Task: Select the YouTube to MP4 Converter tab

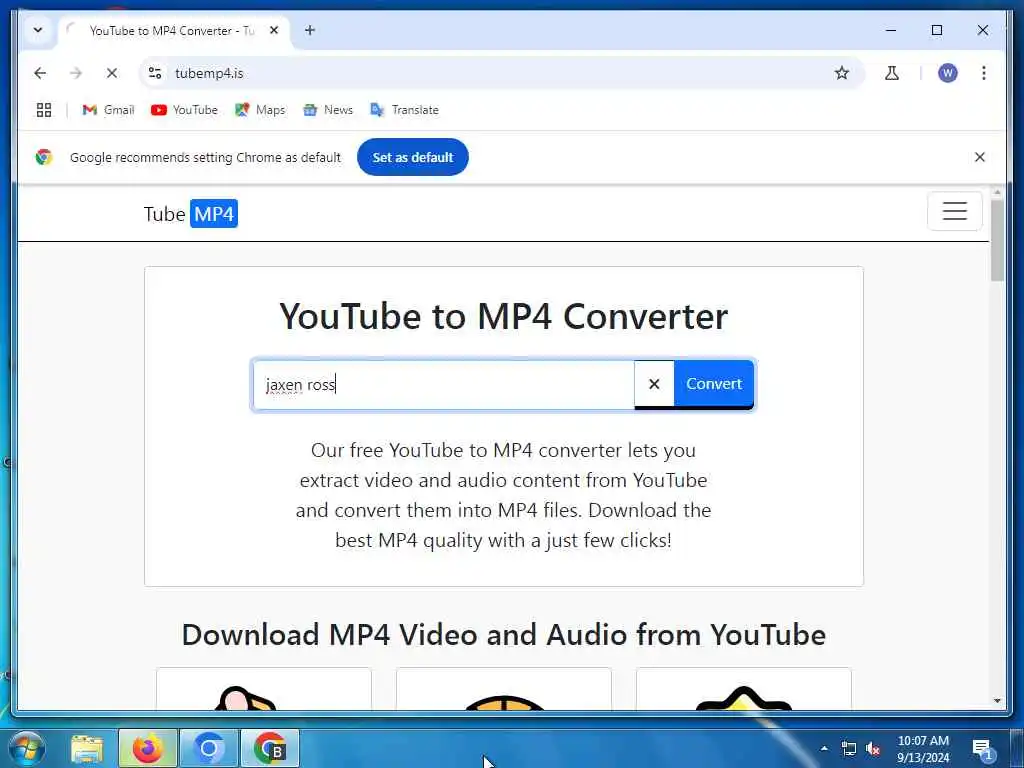Action: pos(171,31)
